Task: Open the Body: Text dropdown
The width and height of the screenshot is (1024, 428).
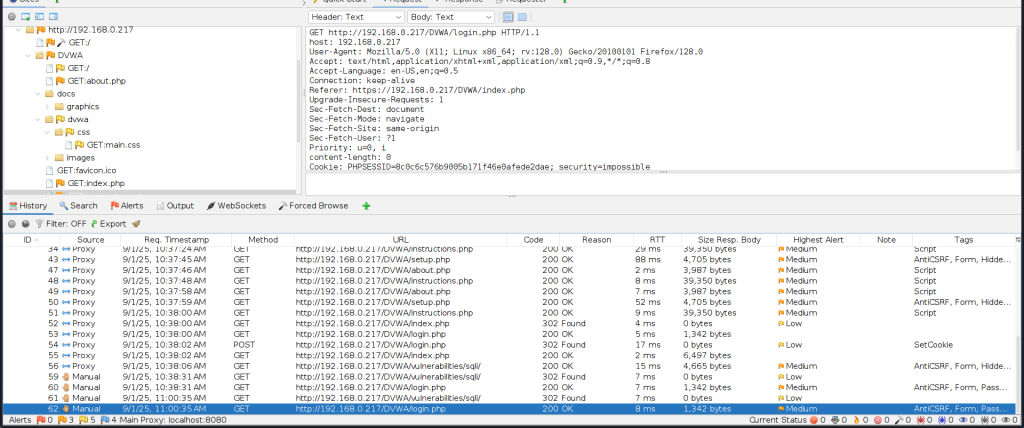Action: point(451,17)
